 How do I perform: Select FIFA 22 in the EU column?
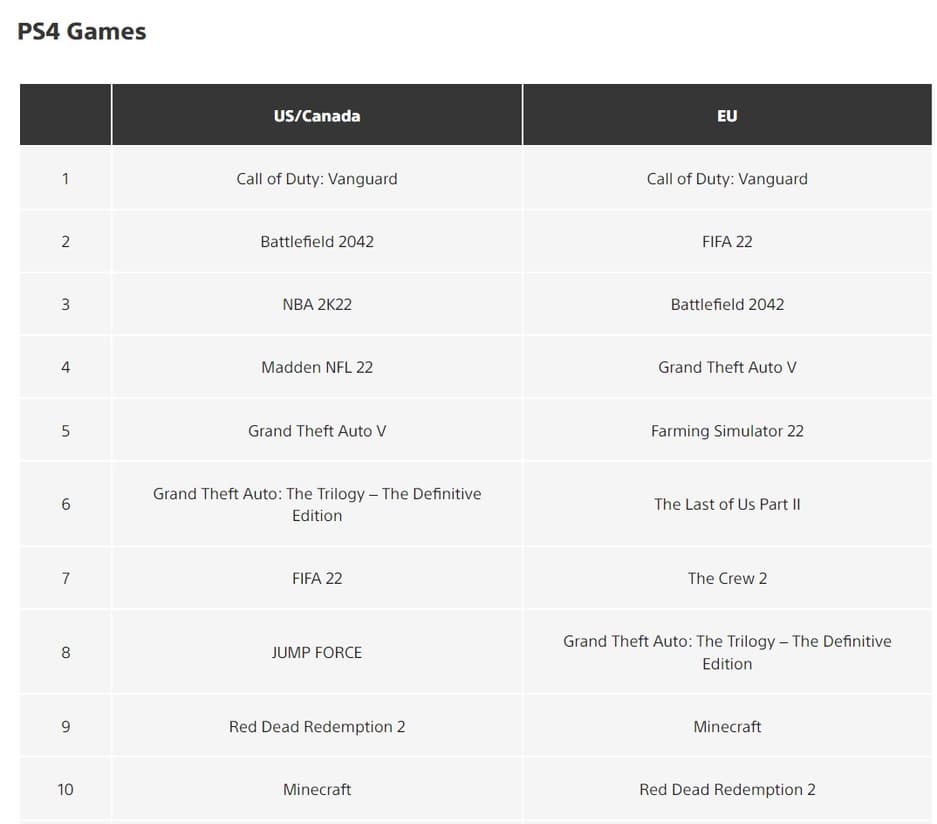(727, 242)
